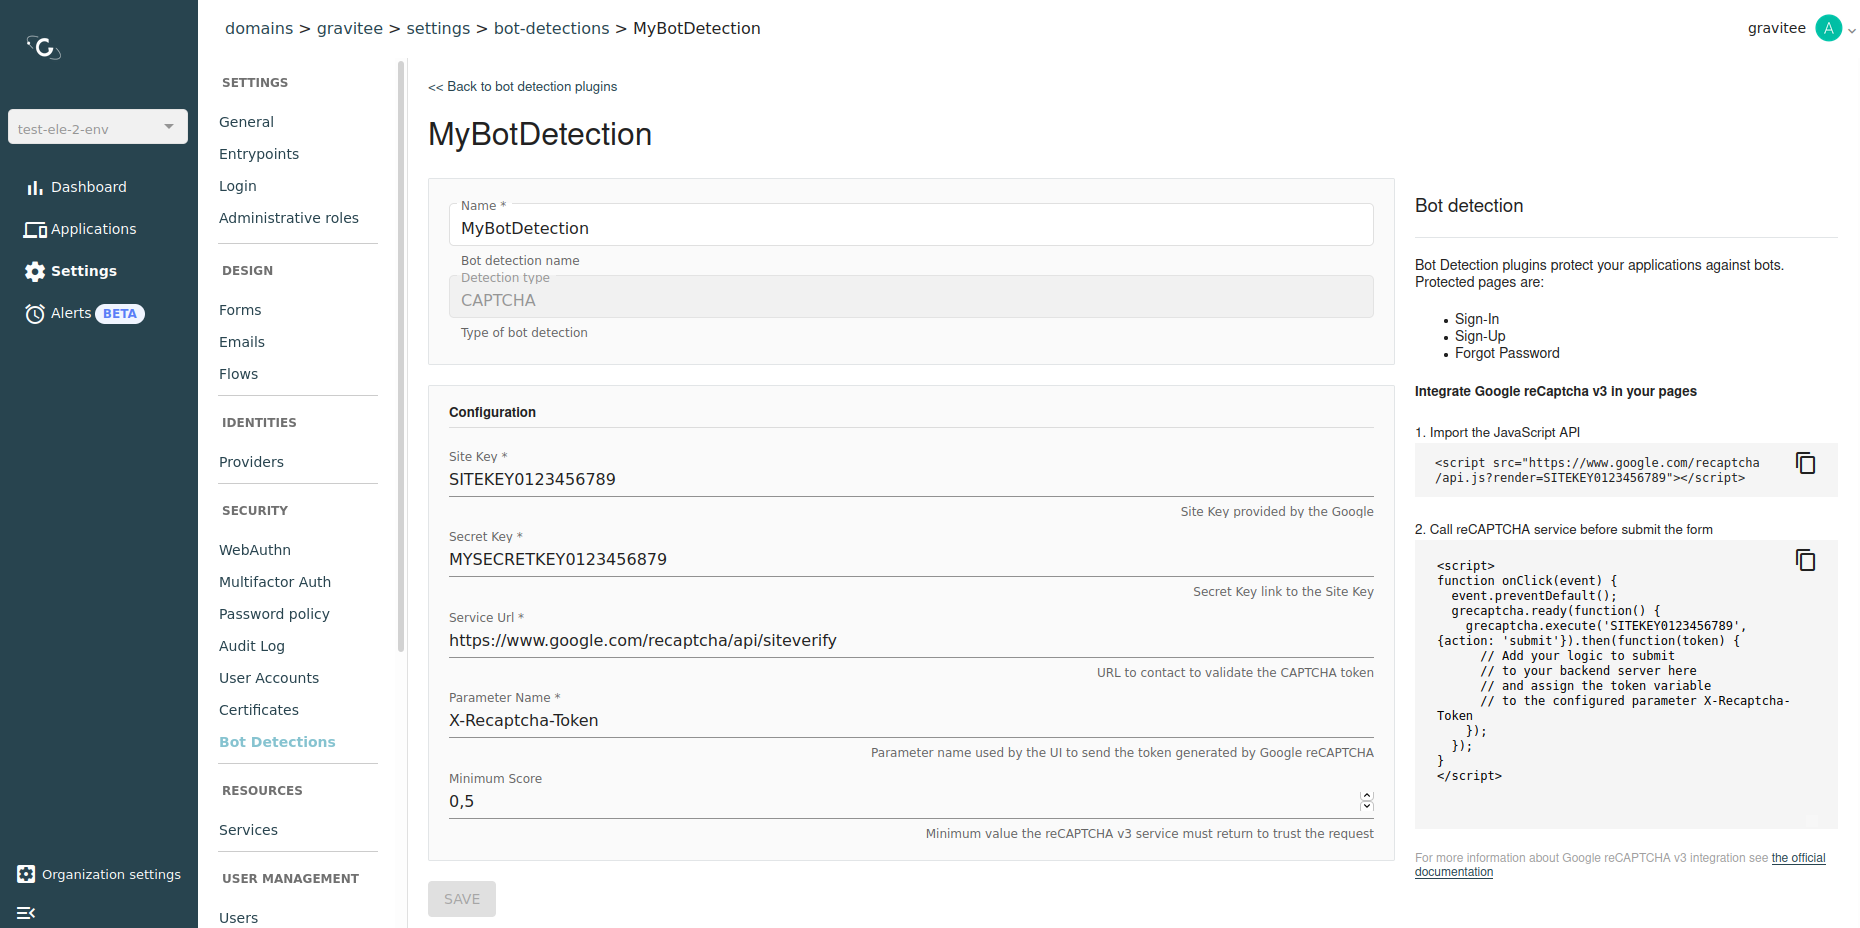Go to the Applications section
This screenshot has width=1860, height=928.
[92, 229]
